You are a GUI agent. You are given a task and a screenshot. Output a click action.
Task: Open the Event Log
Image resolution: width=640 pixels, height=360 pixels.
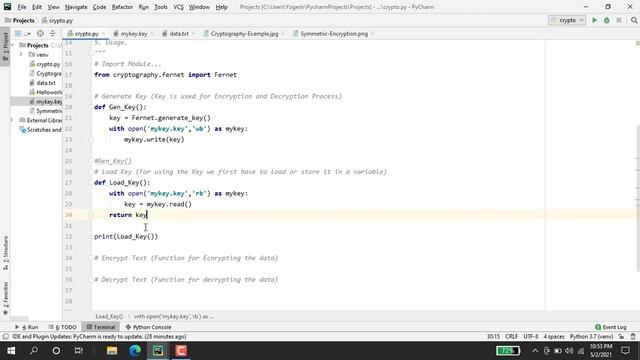pyautogui.click(x=611, y=327)
